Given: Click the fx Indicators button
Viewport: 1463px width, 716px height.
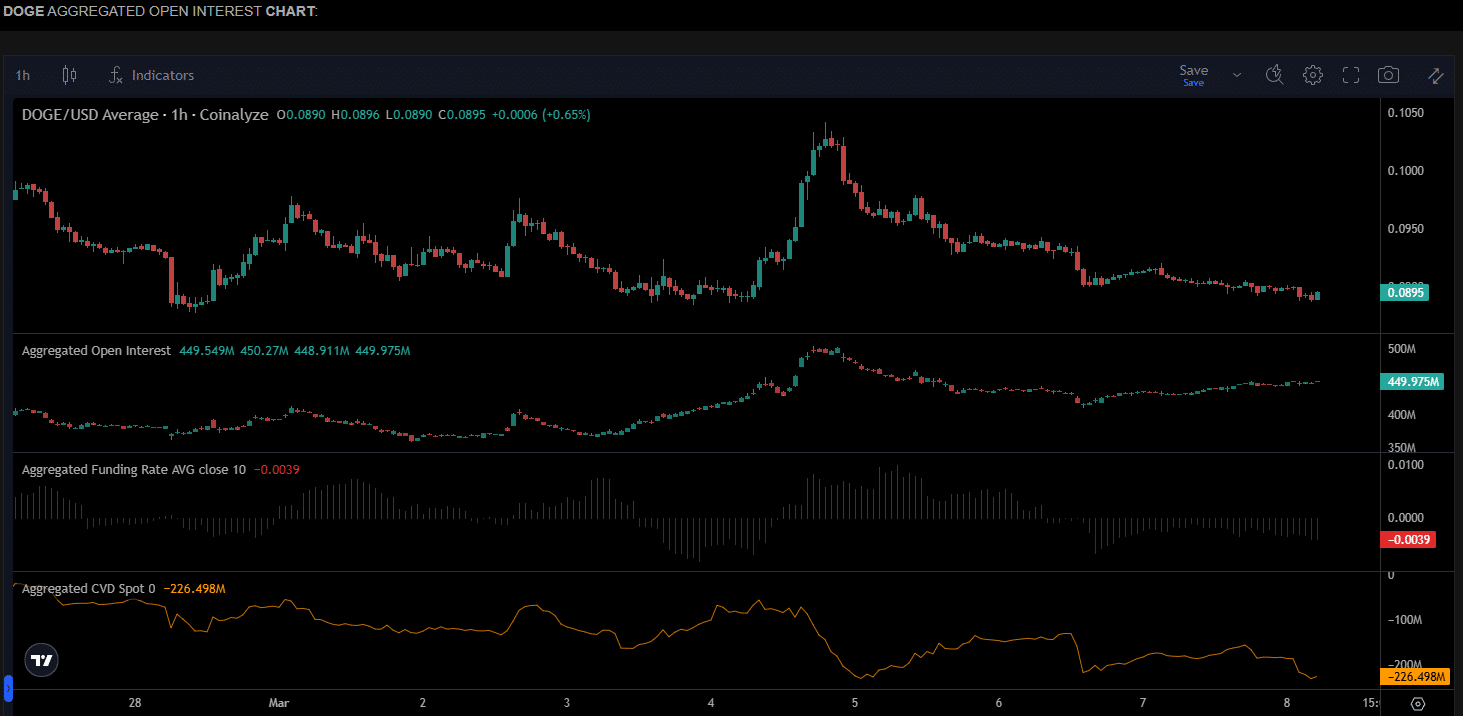Looking at the screenshot, I should pos(152,75).
